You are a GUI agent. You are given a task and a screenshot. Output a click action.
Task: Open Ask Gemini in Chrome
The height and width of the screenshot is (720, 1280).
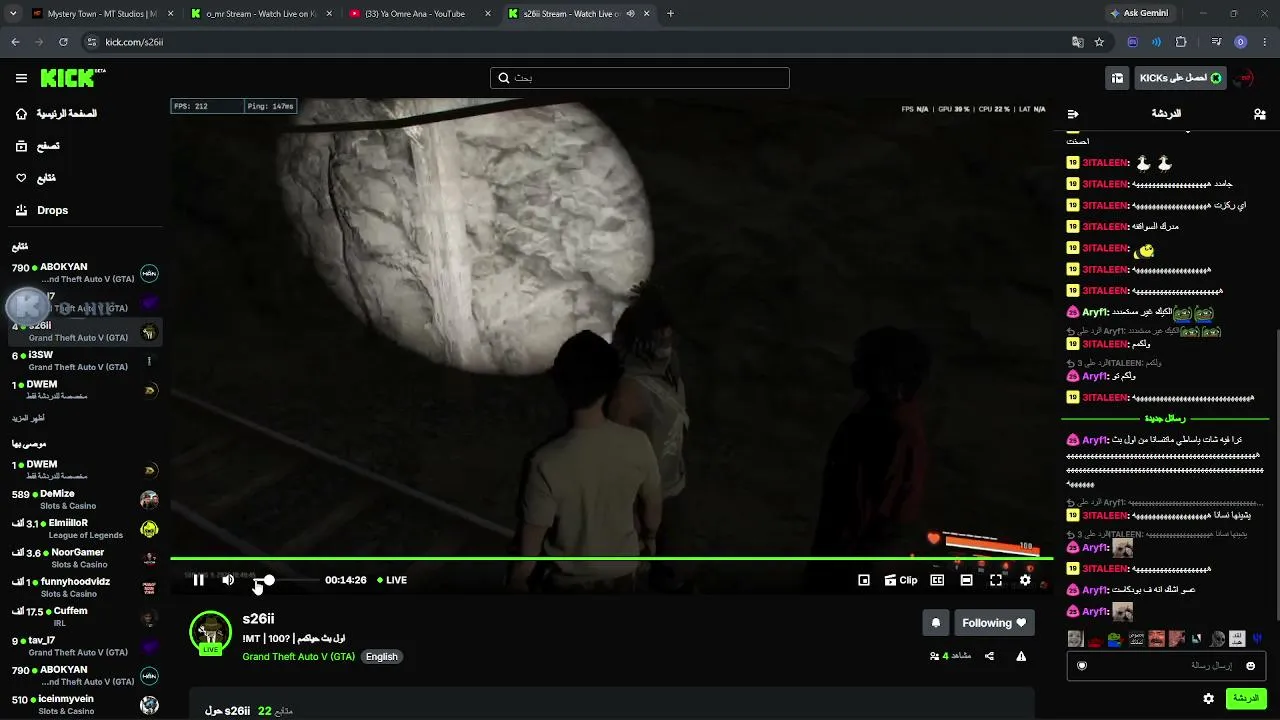[x=1138, y=14]
